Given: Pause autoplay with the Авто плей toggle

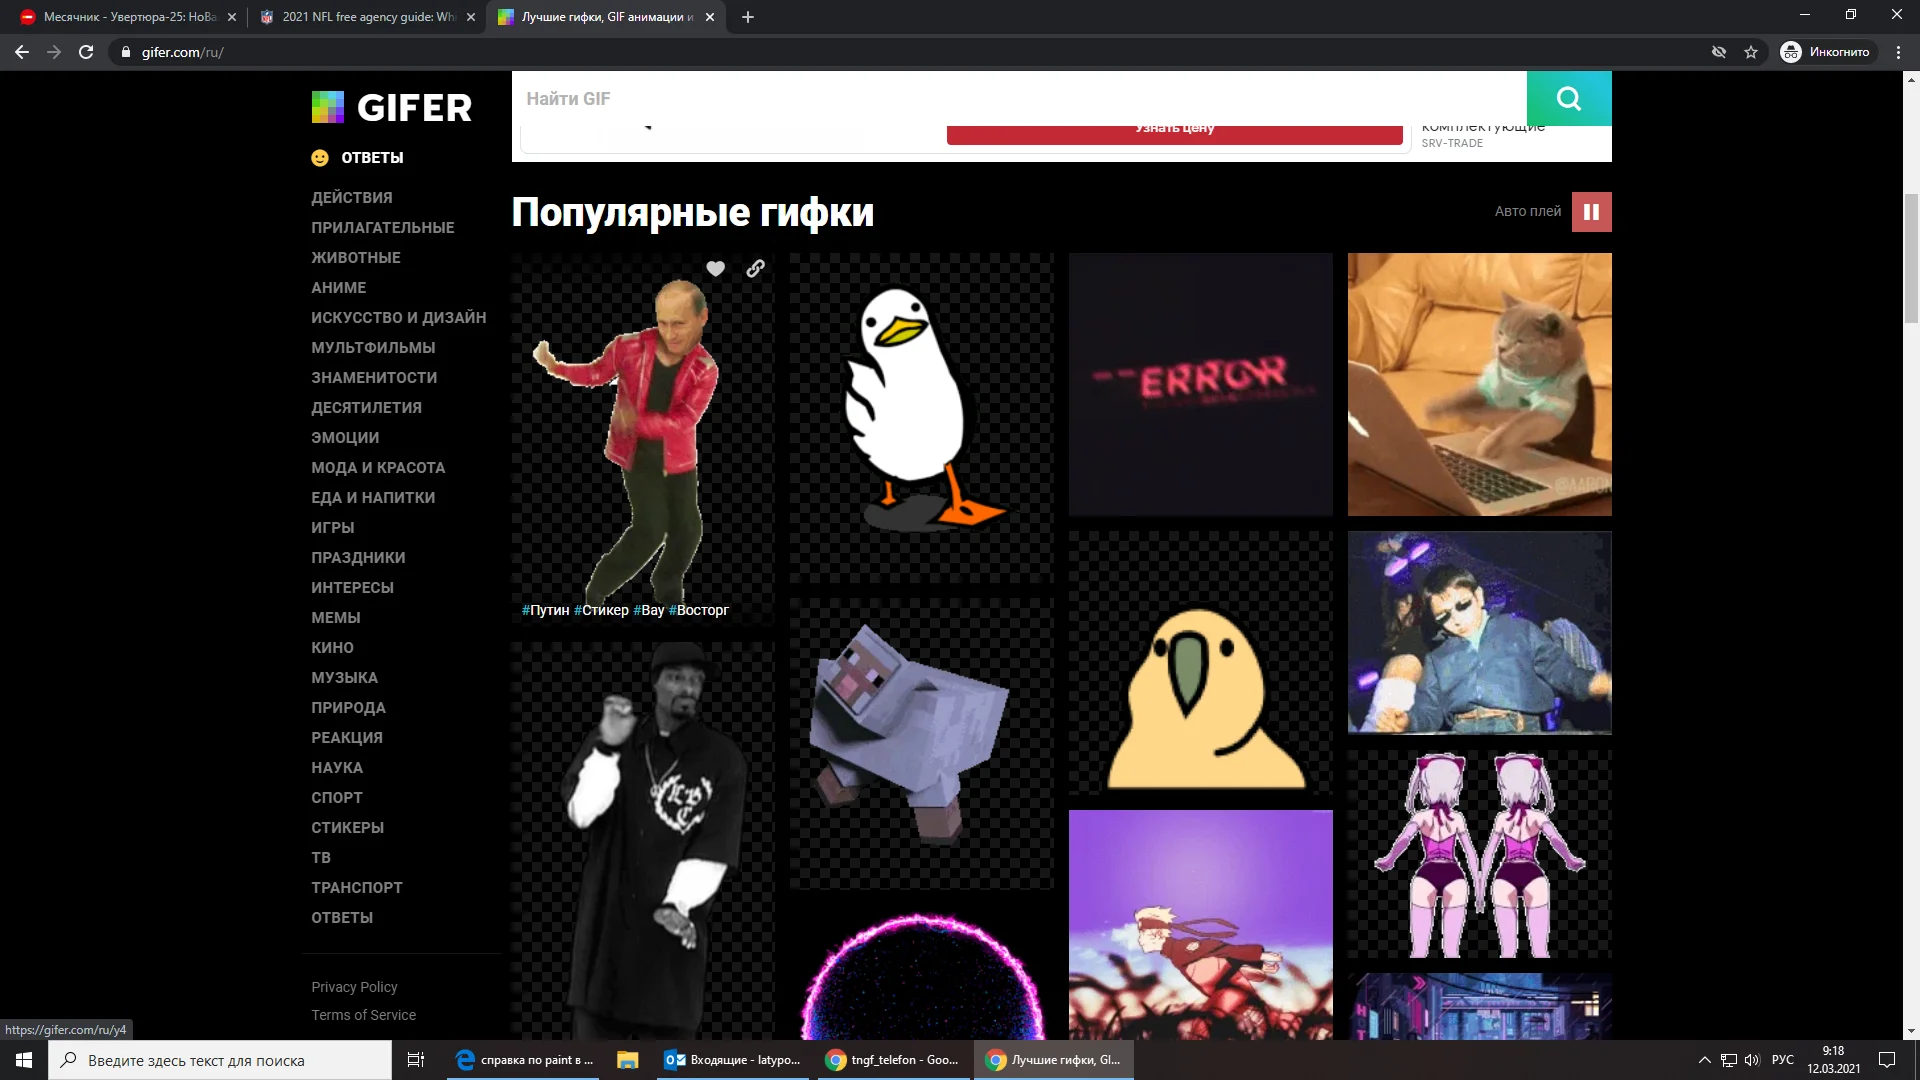Looking at the screenshot, I should [x=1591, y=211].
